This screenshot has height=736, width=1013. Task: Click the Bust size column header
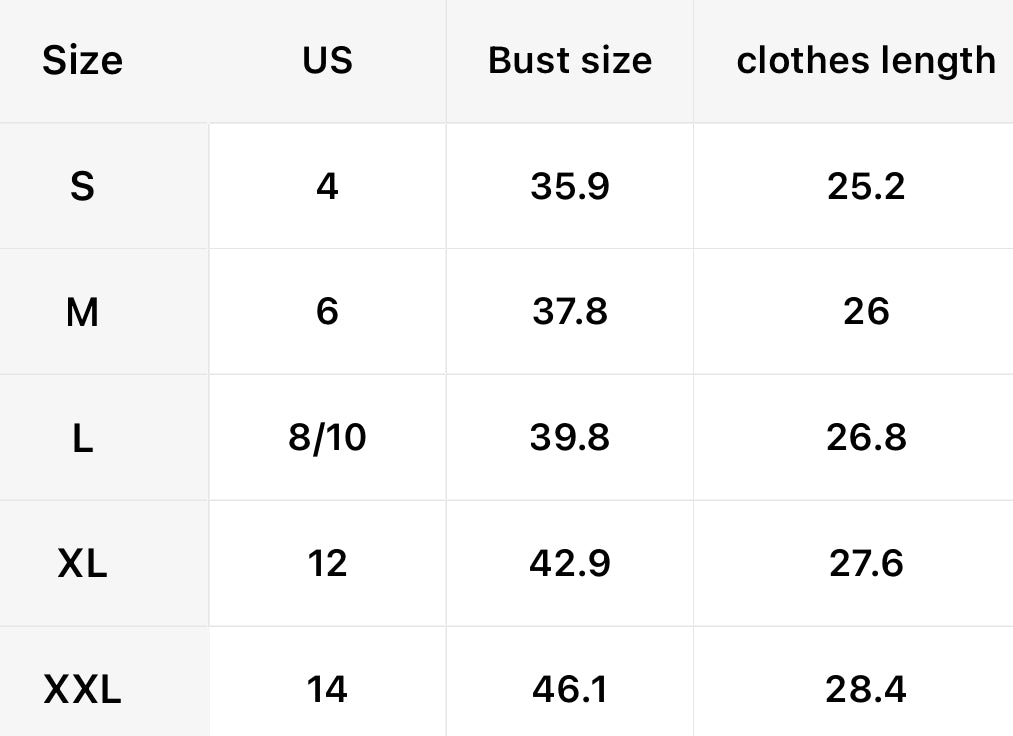[x=570, y=61]
